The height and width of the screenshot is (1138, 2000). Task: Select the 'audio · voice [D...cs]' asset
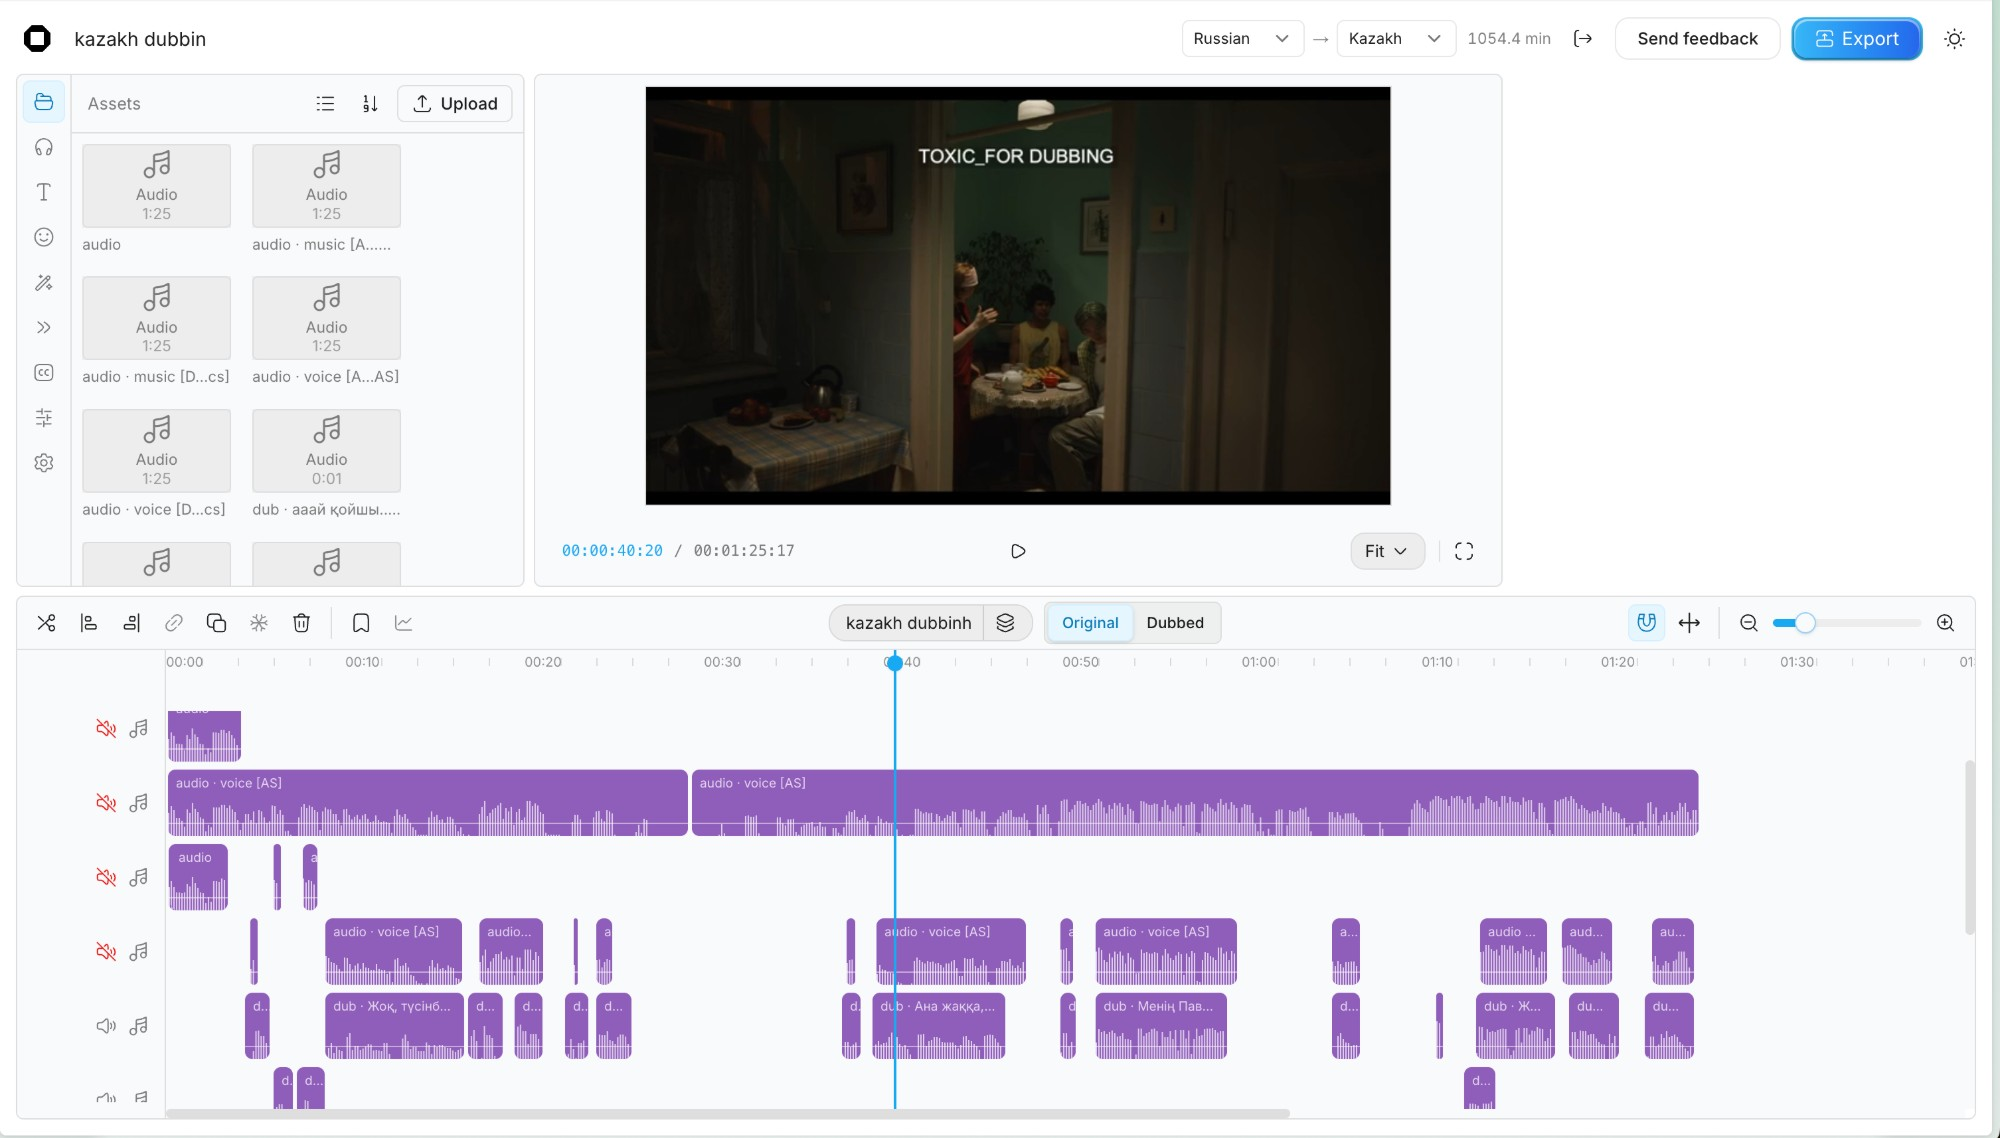(156, 451)
